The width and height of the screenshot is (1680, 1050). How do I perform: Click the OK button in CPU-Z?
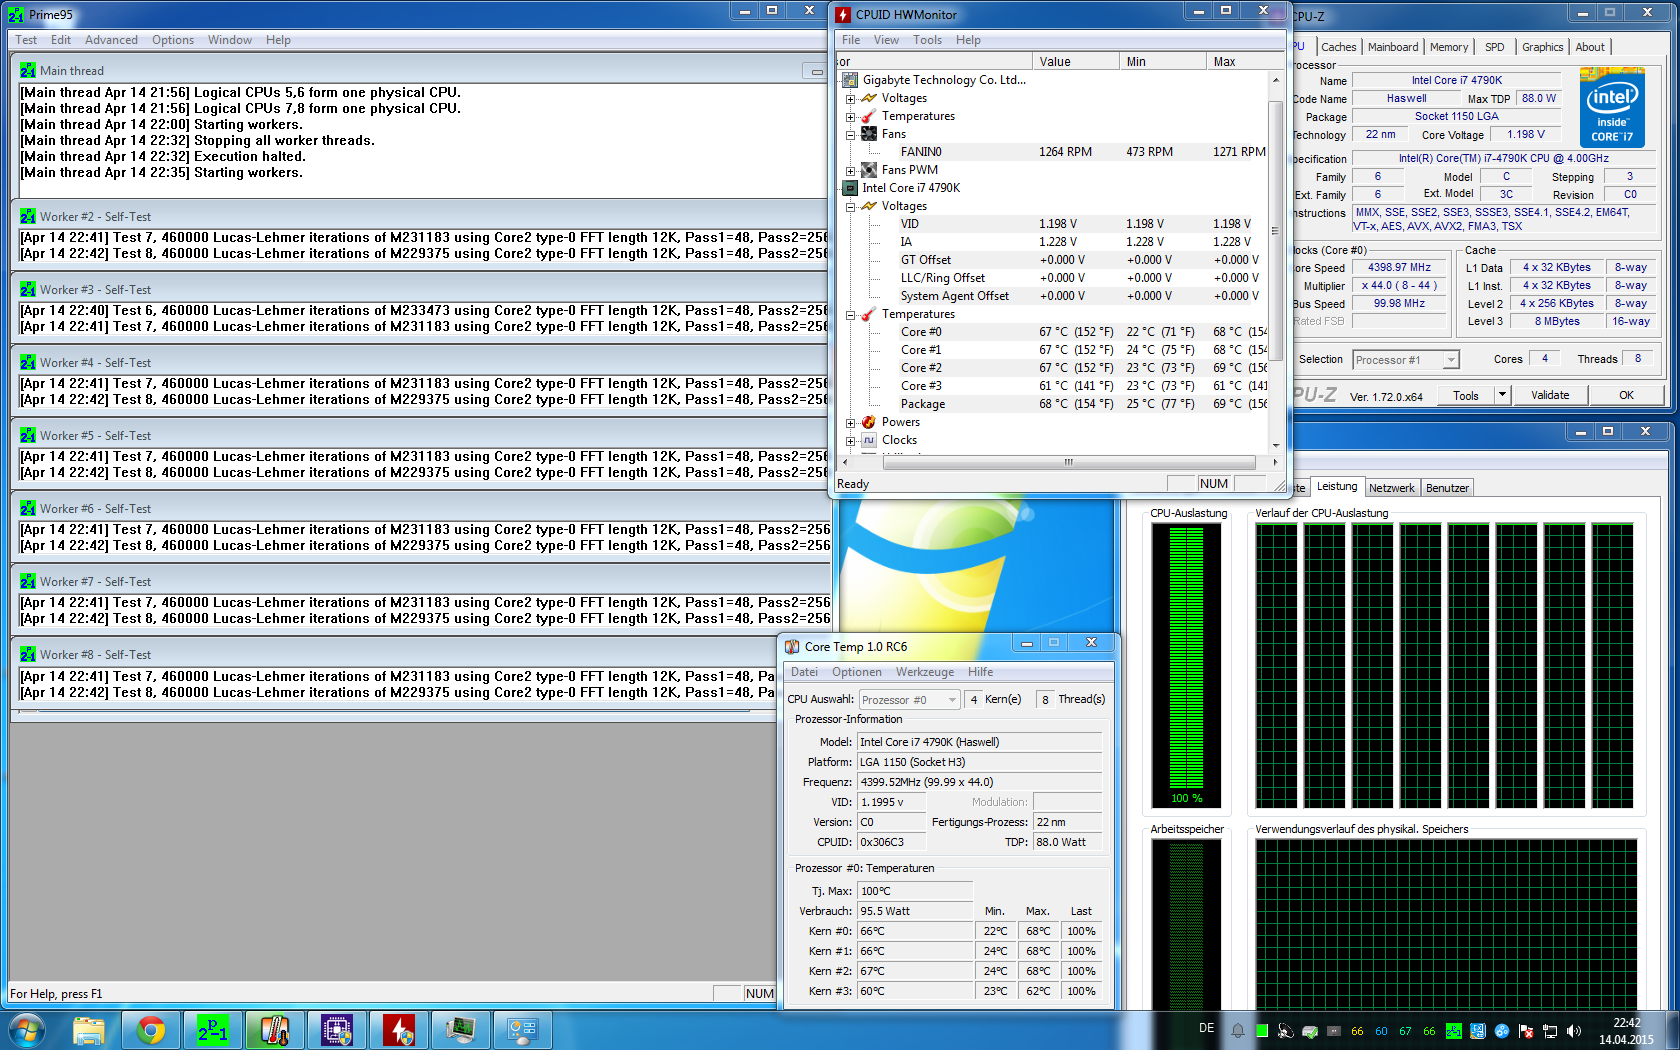tap(1626, 395)
